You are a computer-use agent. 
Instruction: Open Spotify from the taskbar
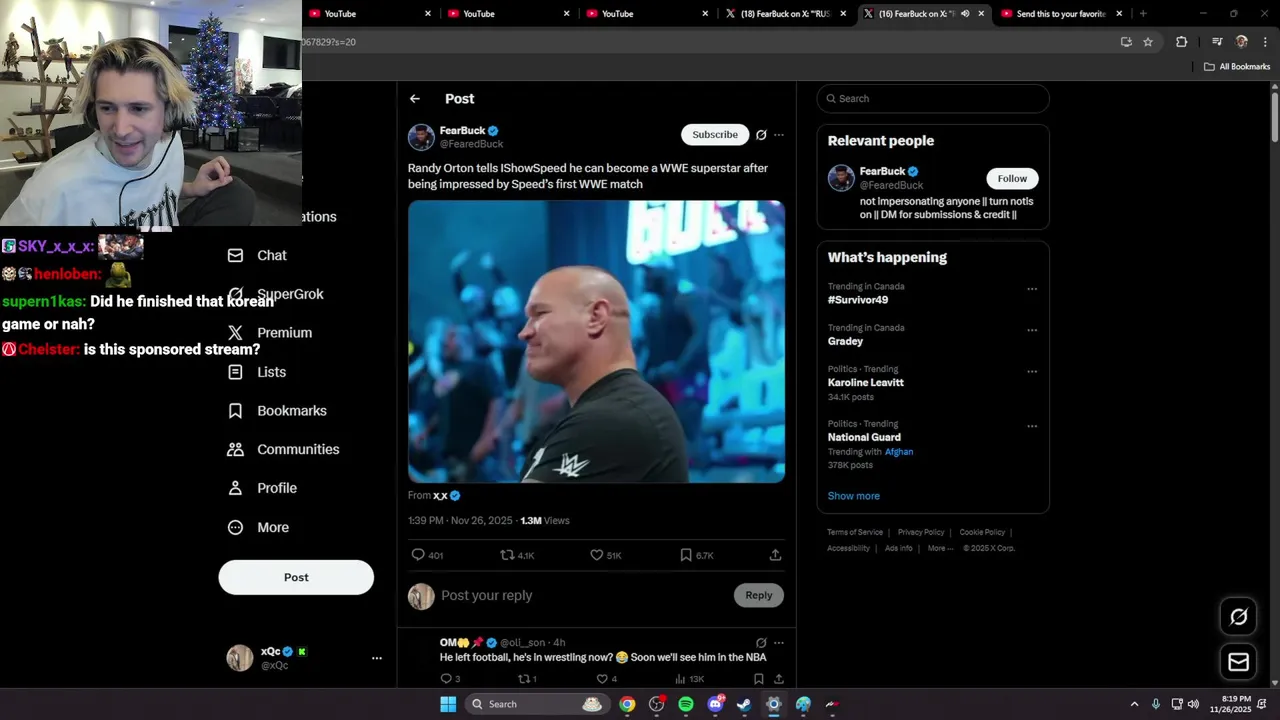pyautogui.click(x=686, y=704)
